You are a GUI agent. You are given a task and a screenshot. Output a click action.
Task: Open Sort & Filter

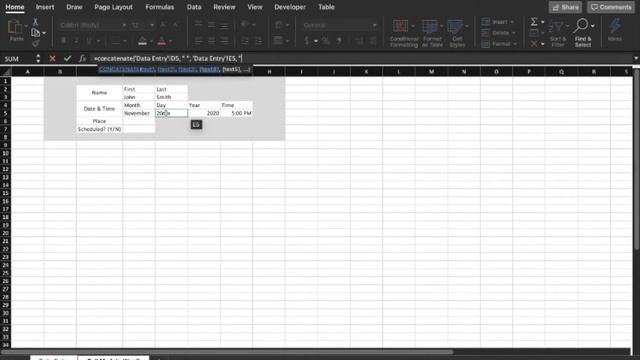[558, 33]
